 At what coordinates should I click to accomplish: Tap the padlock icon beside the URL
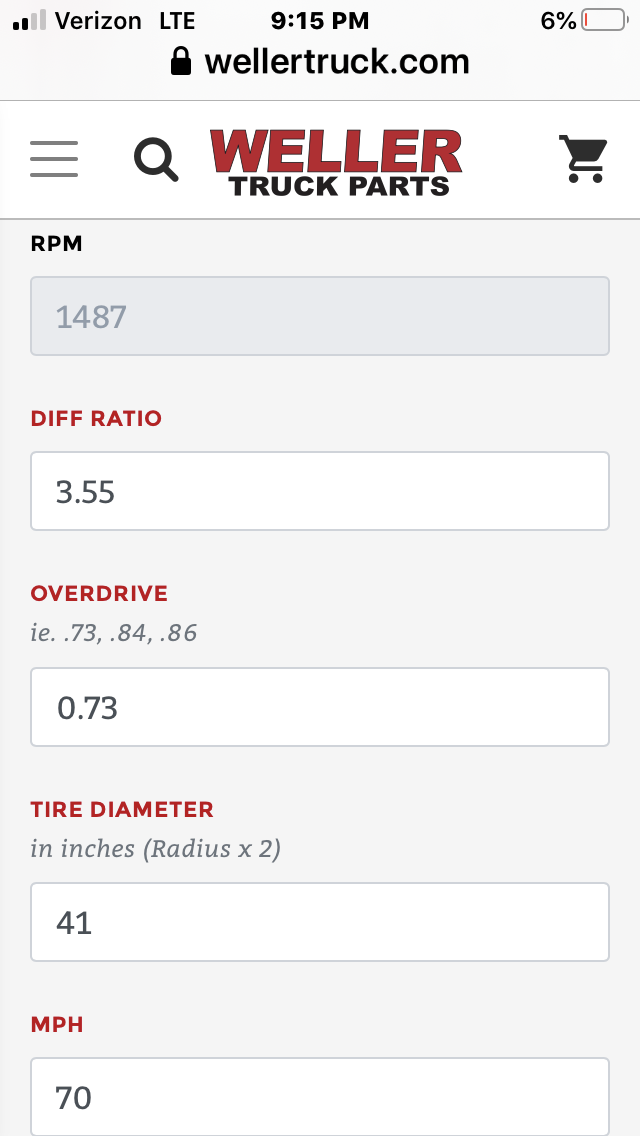click(x=180, y=62)
